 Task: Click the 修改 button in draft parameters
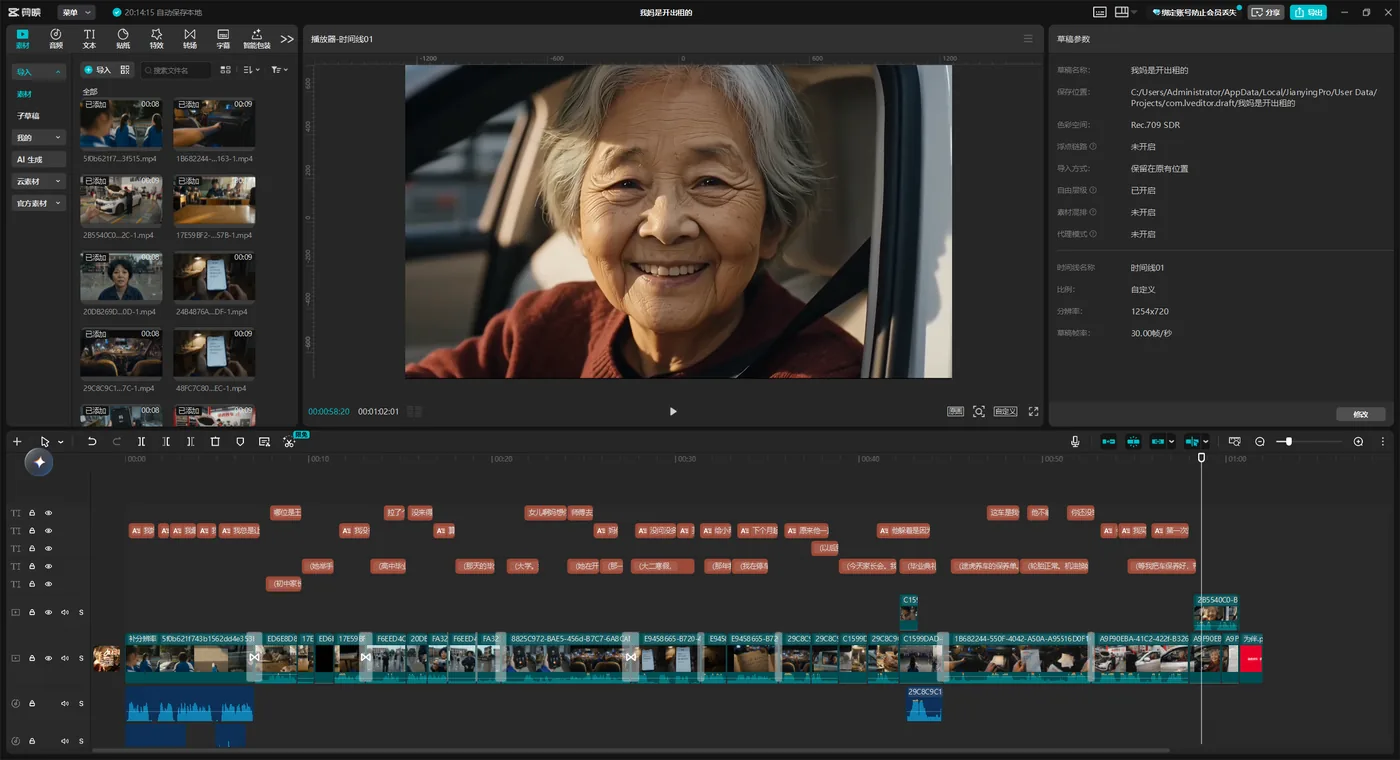click(x=1361, y=414)
